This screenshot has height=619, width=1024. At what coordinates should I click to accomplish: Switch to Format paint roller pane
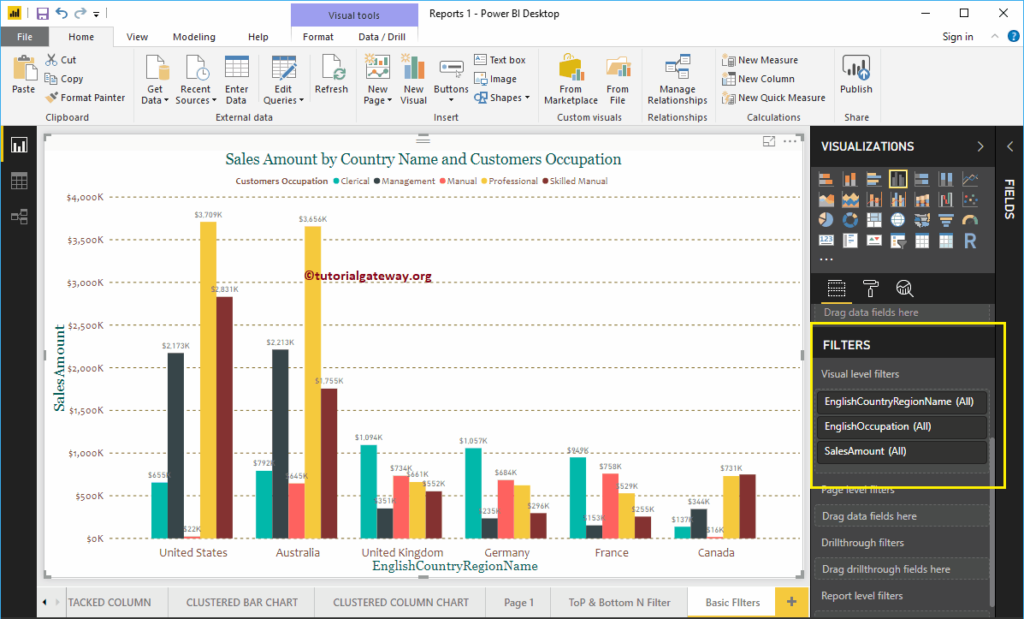click(870, 288)
